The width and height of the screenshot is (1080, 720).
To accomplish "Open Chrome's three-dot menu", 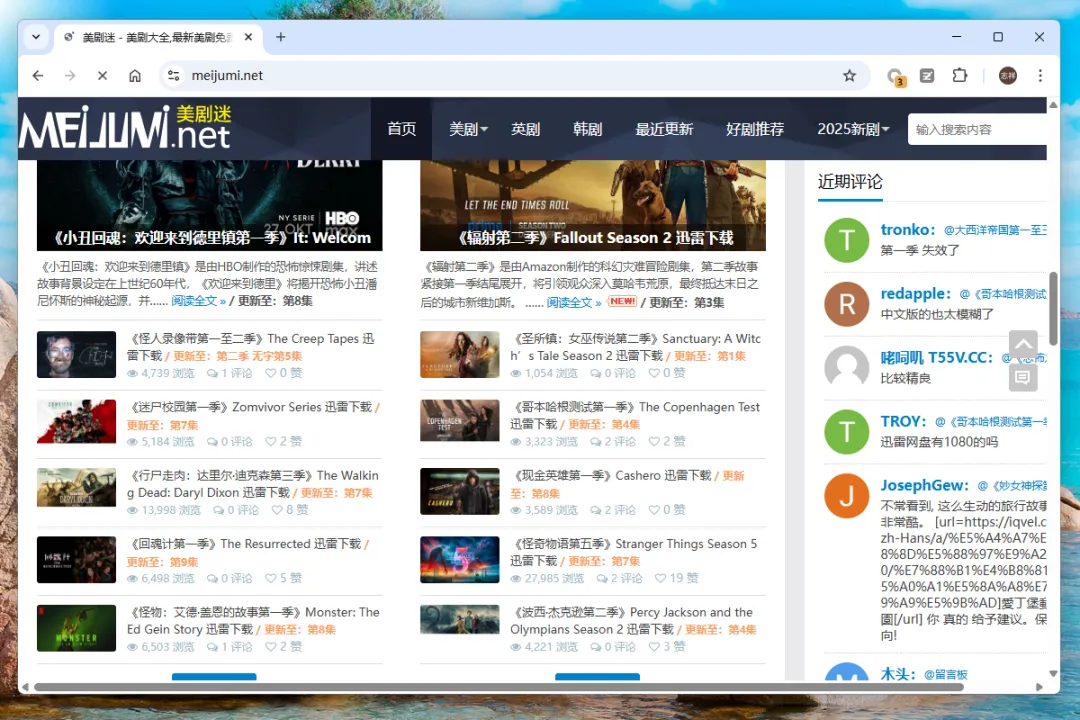I will (x=1040, y=76).
